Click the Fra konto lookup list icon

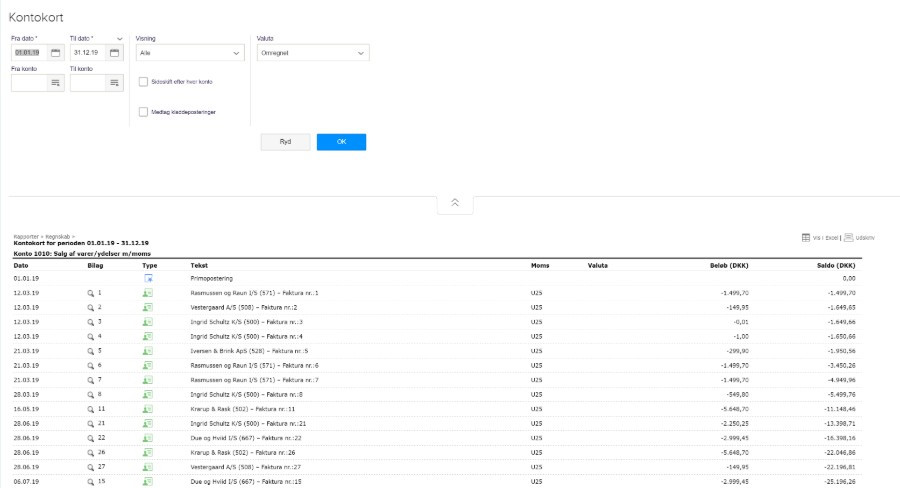point(55,84)
